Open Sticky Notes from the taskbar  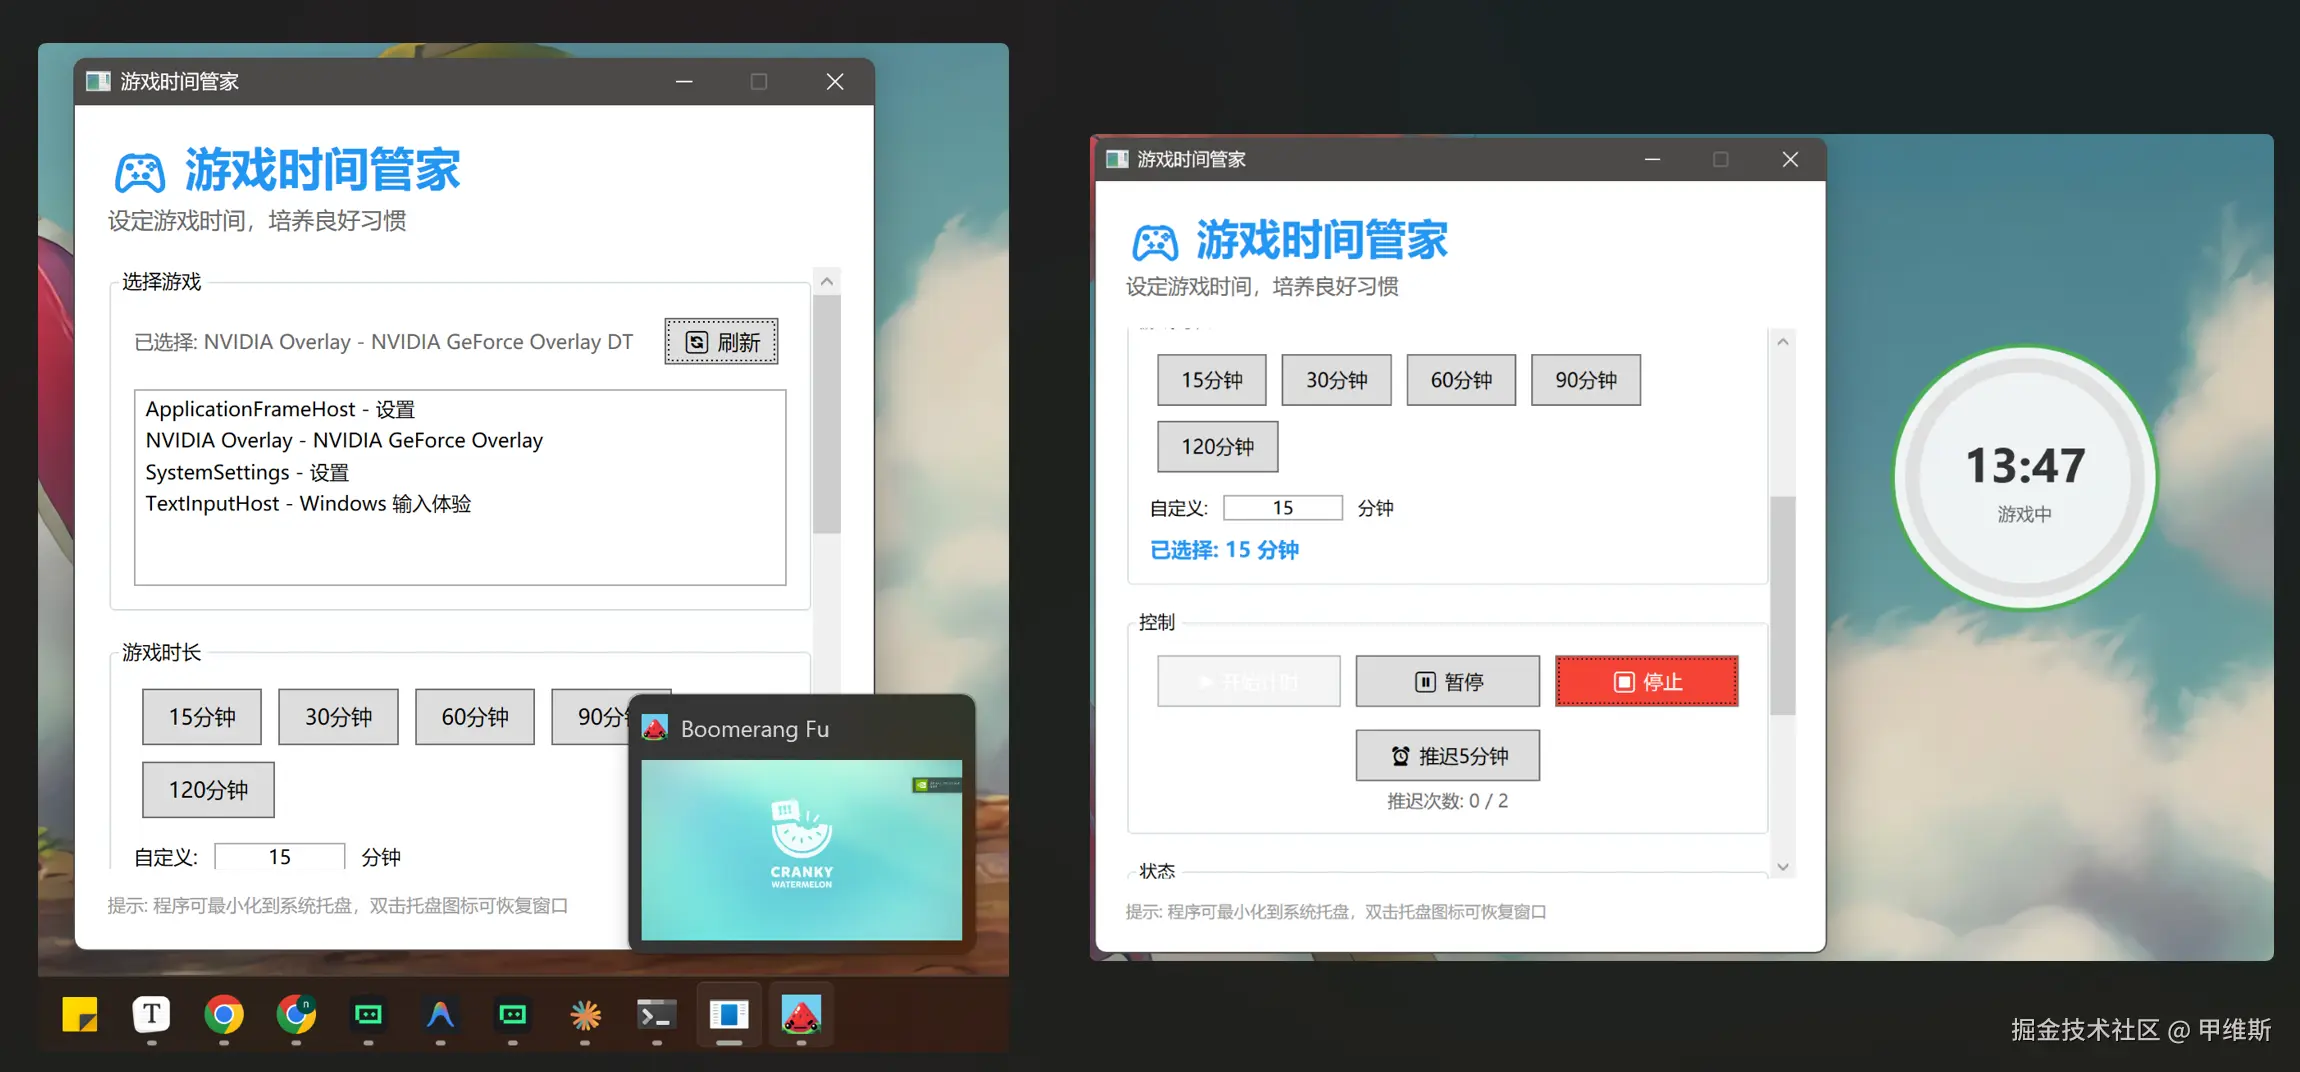tap(80, 1015)
